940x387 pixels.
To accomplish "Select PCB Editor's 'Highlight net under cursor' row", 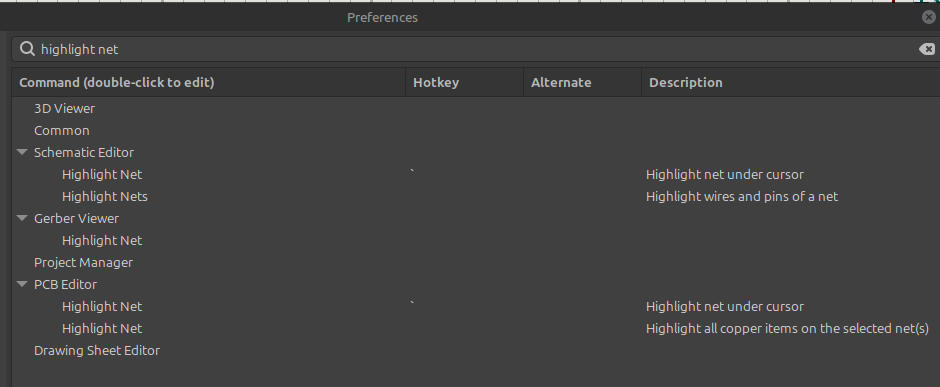I will 476,306.
